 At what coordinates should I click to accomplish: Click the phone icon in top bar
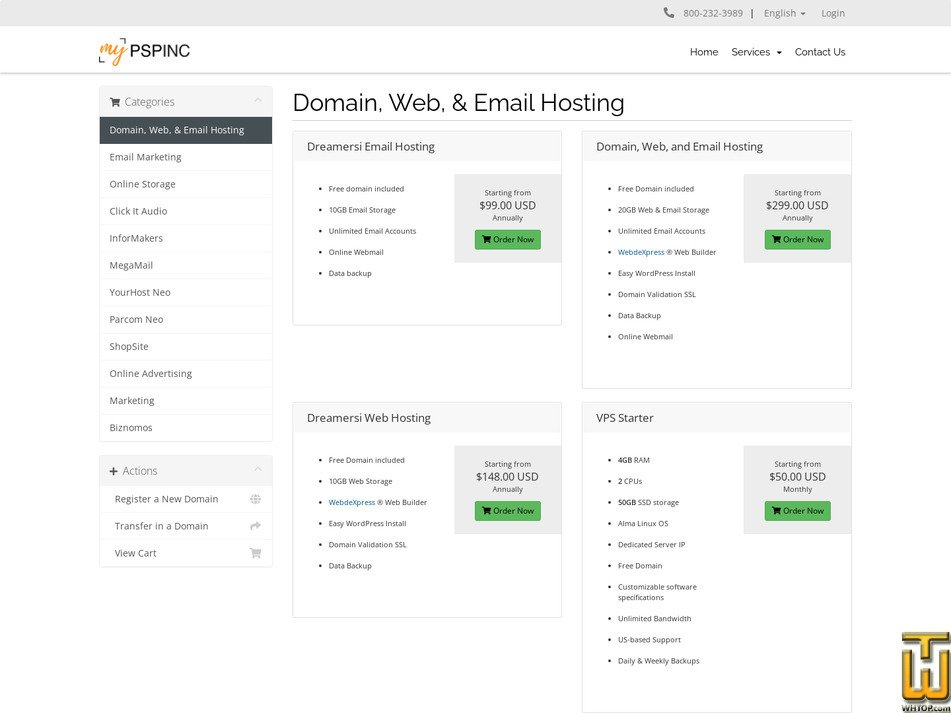668,13
